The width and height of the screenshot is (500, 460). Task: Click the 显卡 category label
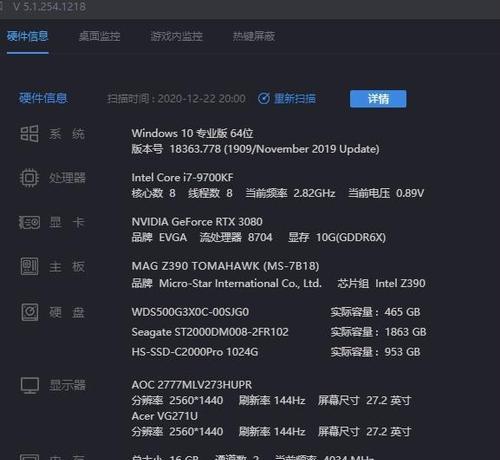point(67,222)
